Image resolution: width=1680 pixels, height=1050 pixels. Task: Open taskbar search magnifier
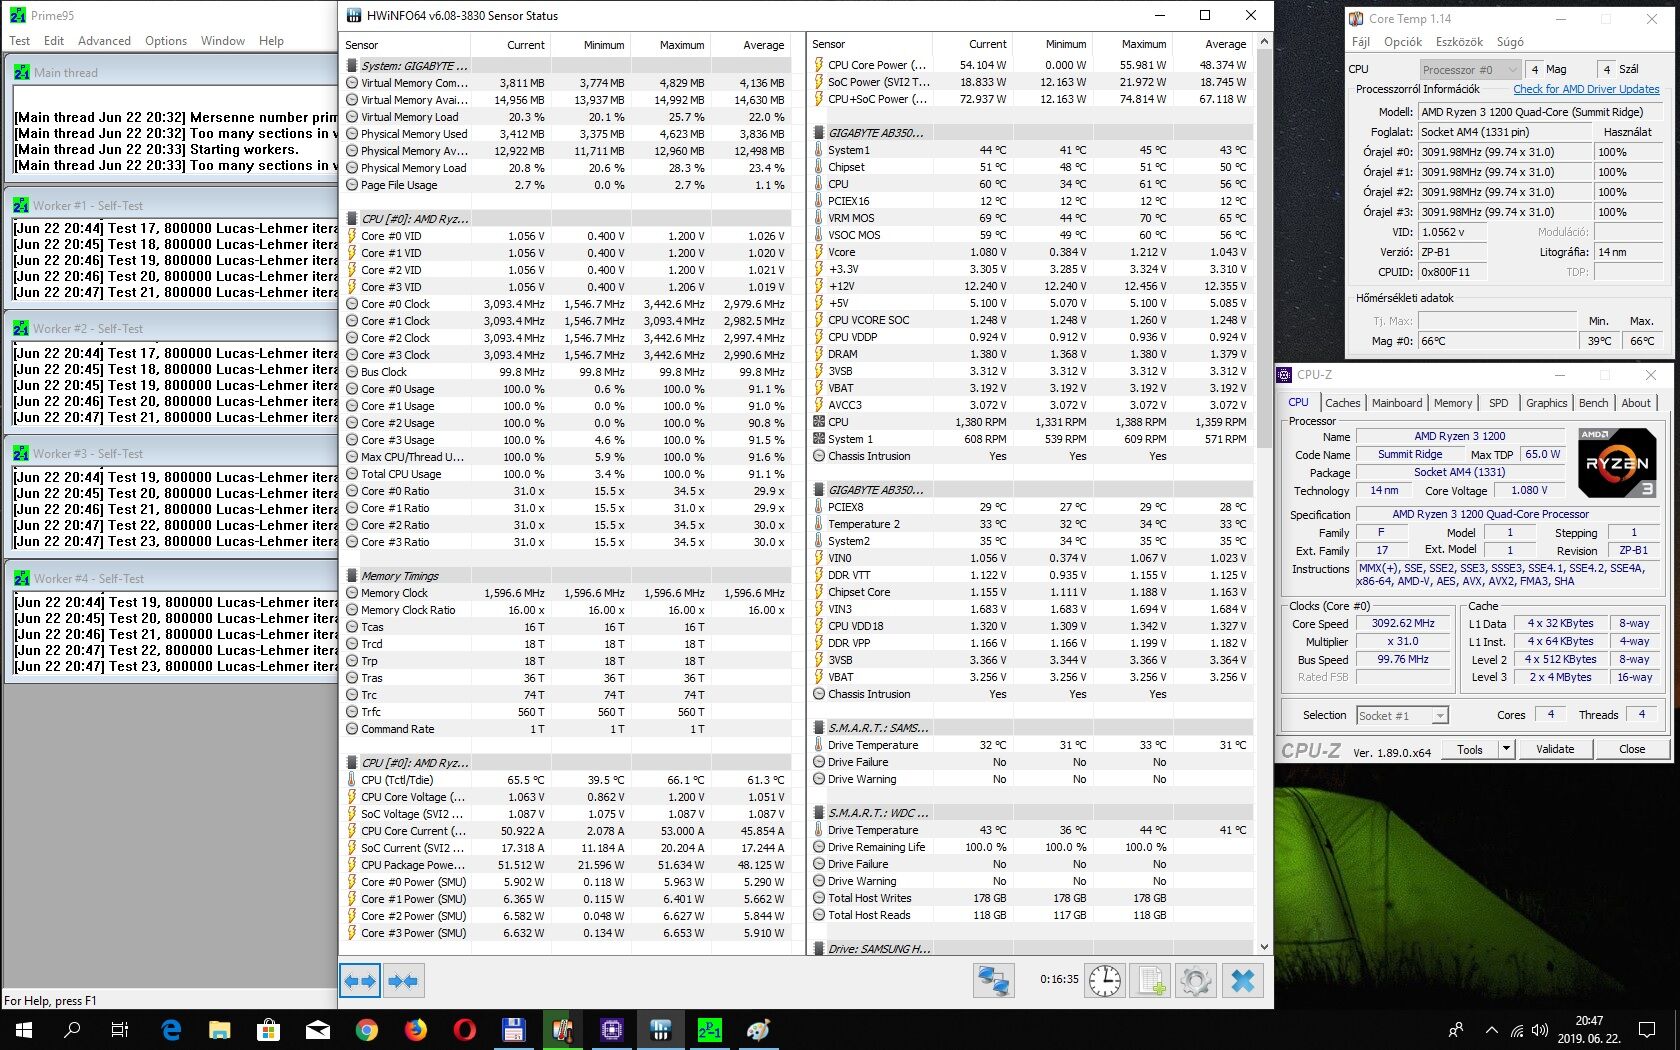pos(72,1029)
